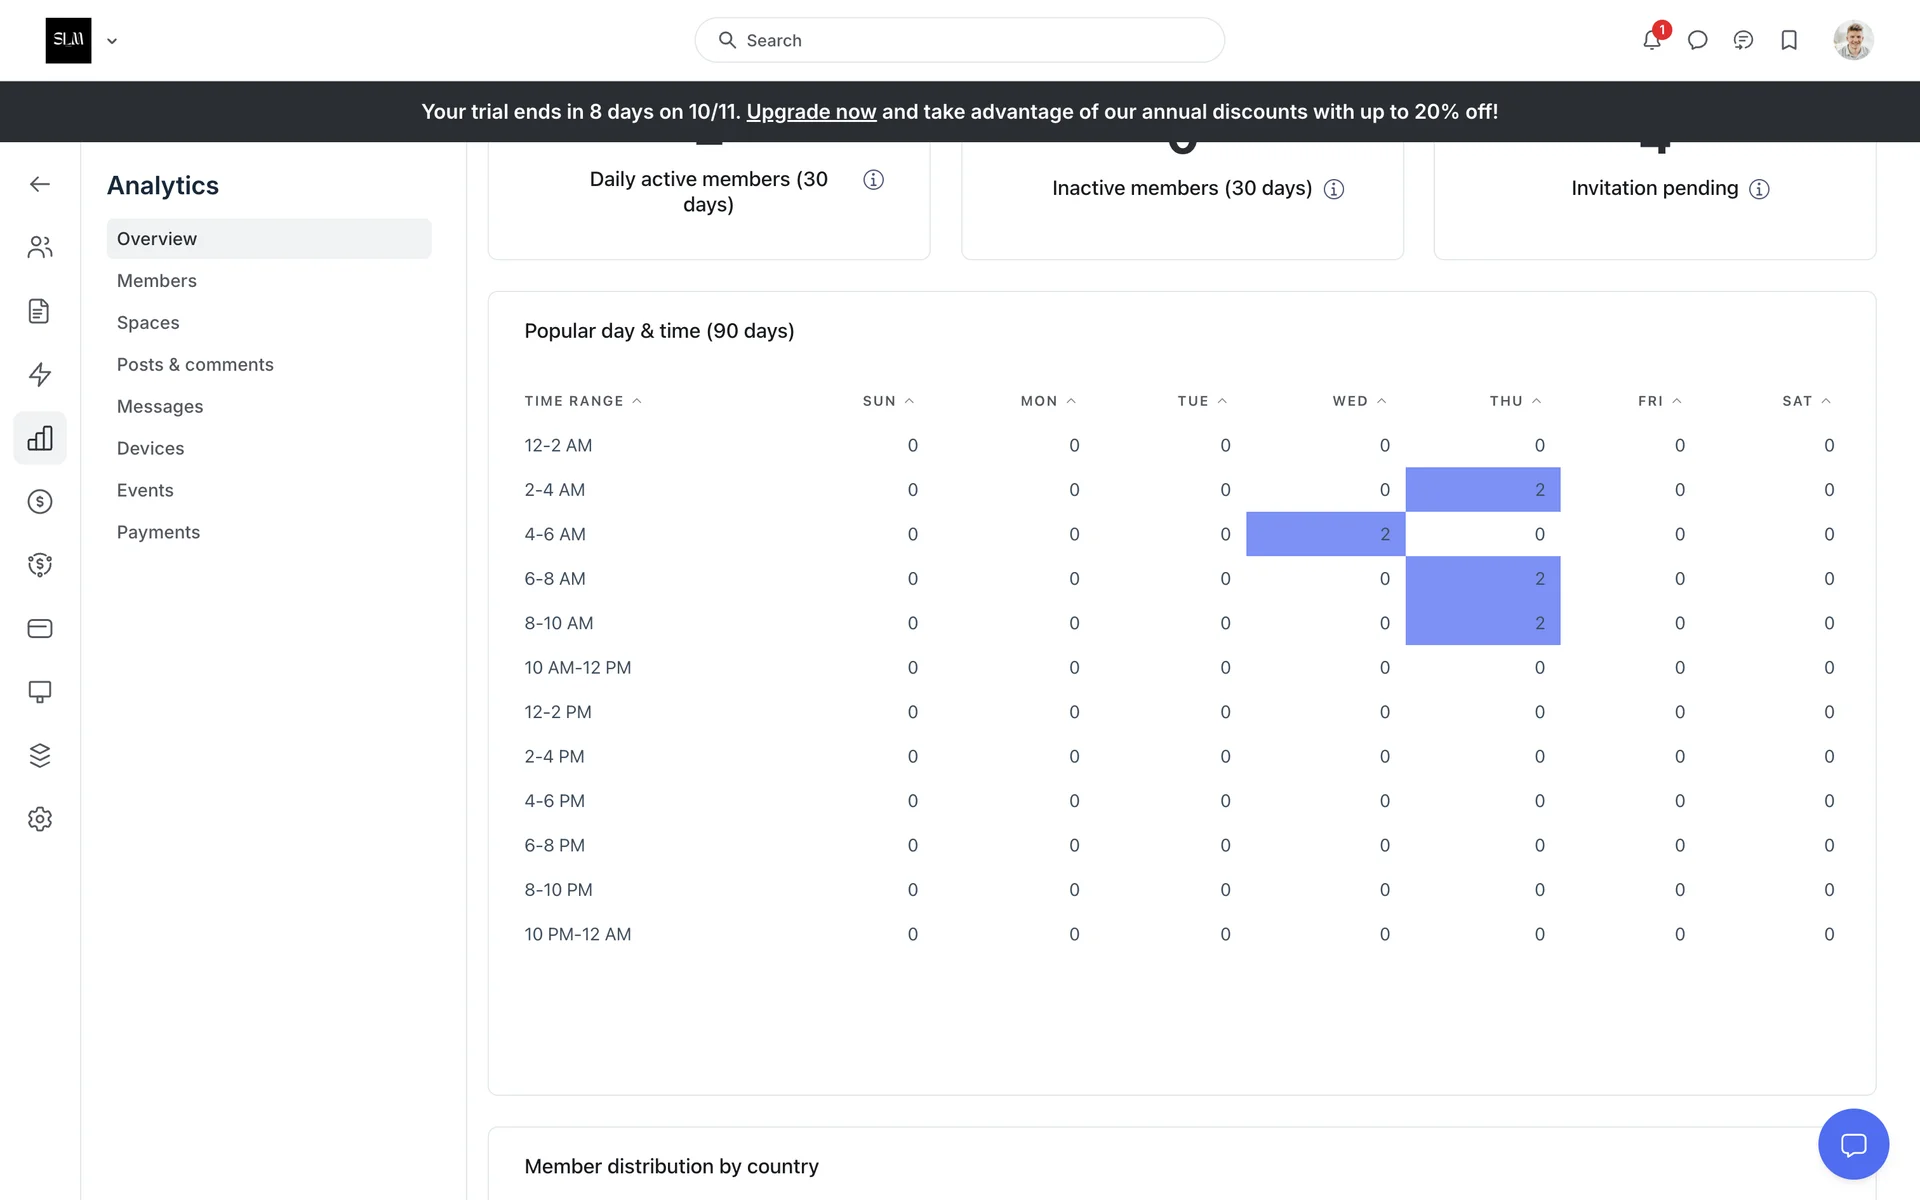Click the back arrow icon
The width and height of the screenshot is (1920, 1200).
(40, 184)
